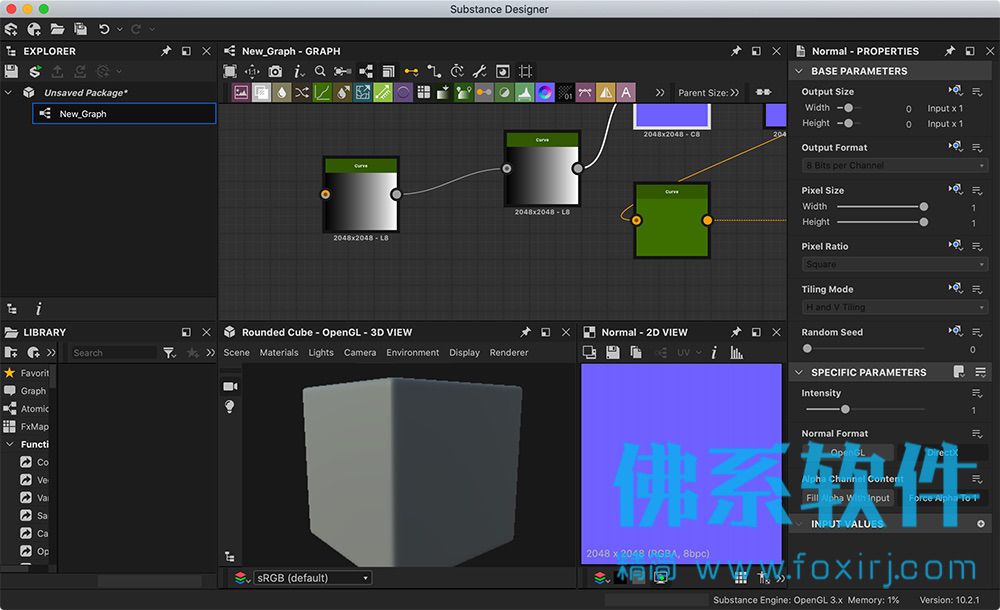This screenshot has width=1000, height=610.
Task: Add a Bitmap node from the node bar
Action: point(241,93)
